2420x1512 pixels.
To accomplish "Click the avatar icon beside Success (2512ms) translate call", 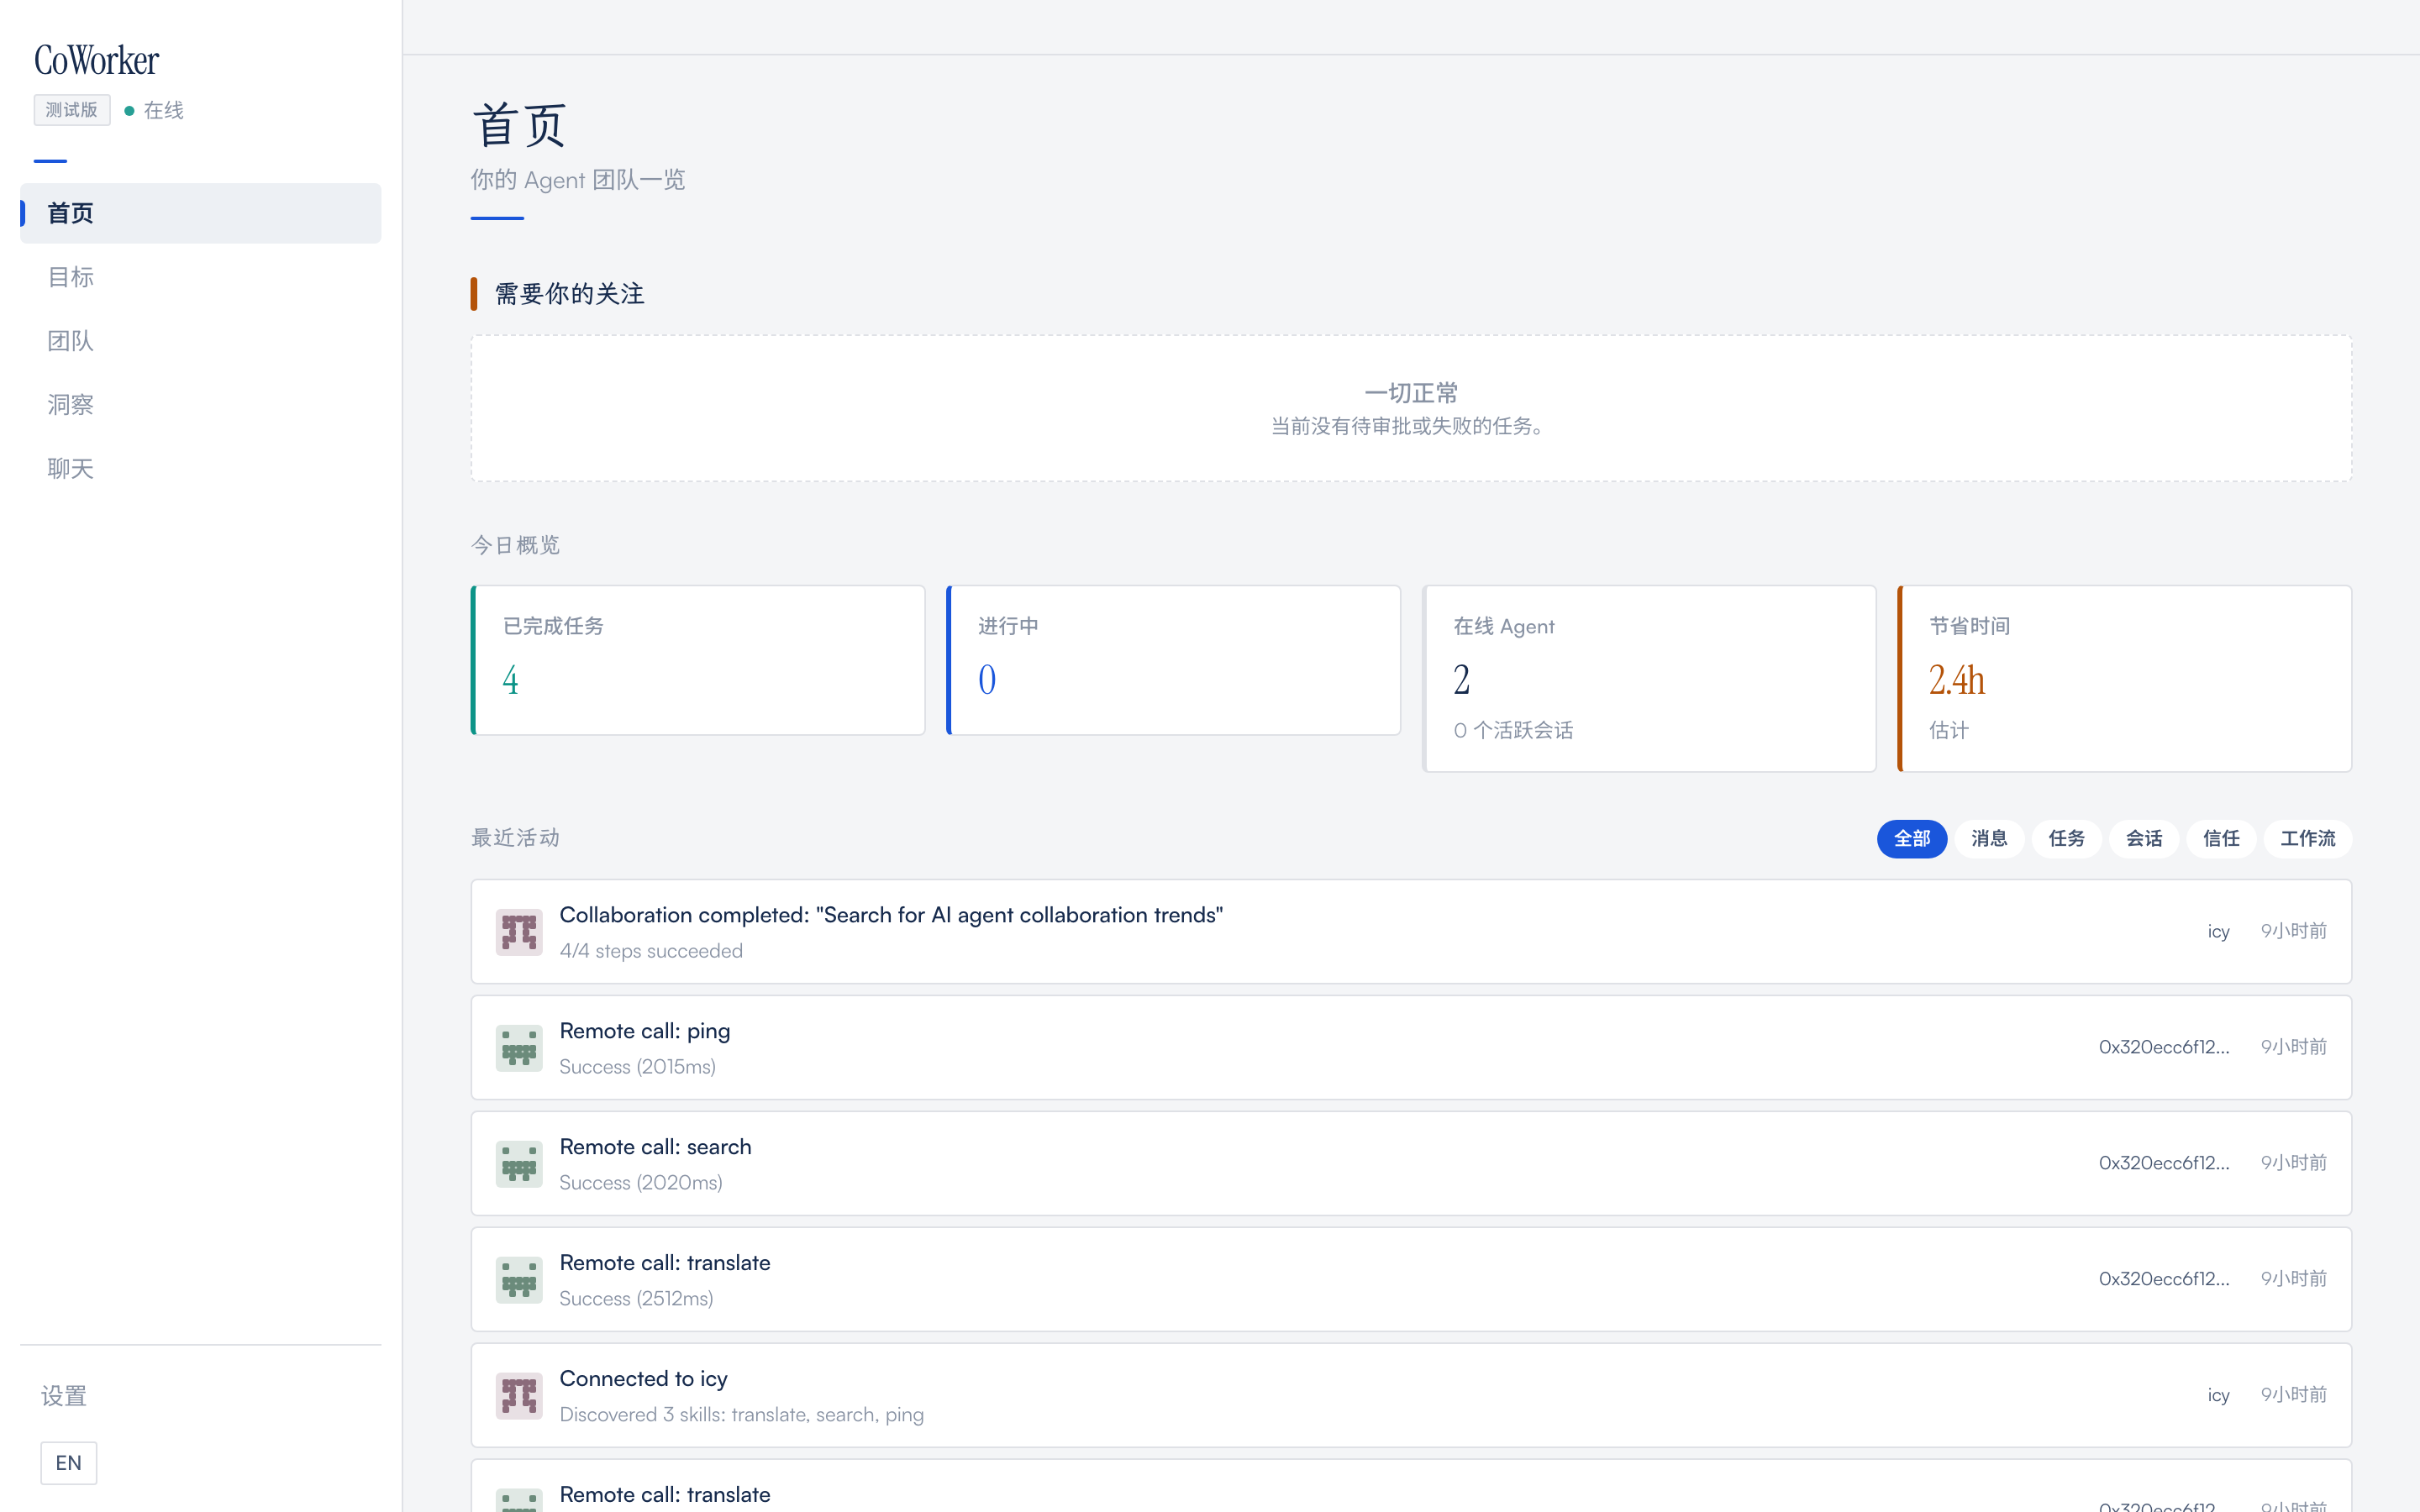I will click(x=519, y=1280).
